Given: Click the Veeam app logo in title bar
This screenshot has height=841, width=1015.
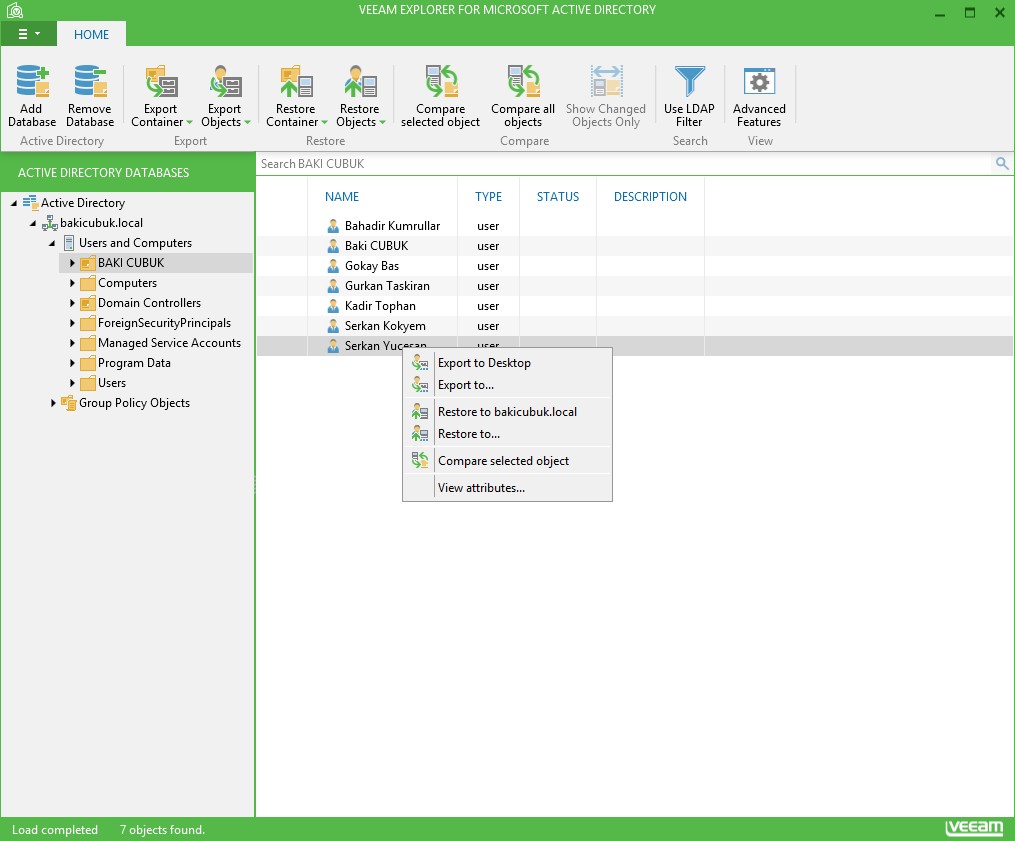Looking at the screenshot, I should pos(15,10).
